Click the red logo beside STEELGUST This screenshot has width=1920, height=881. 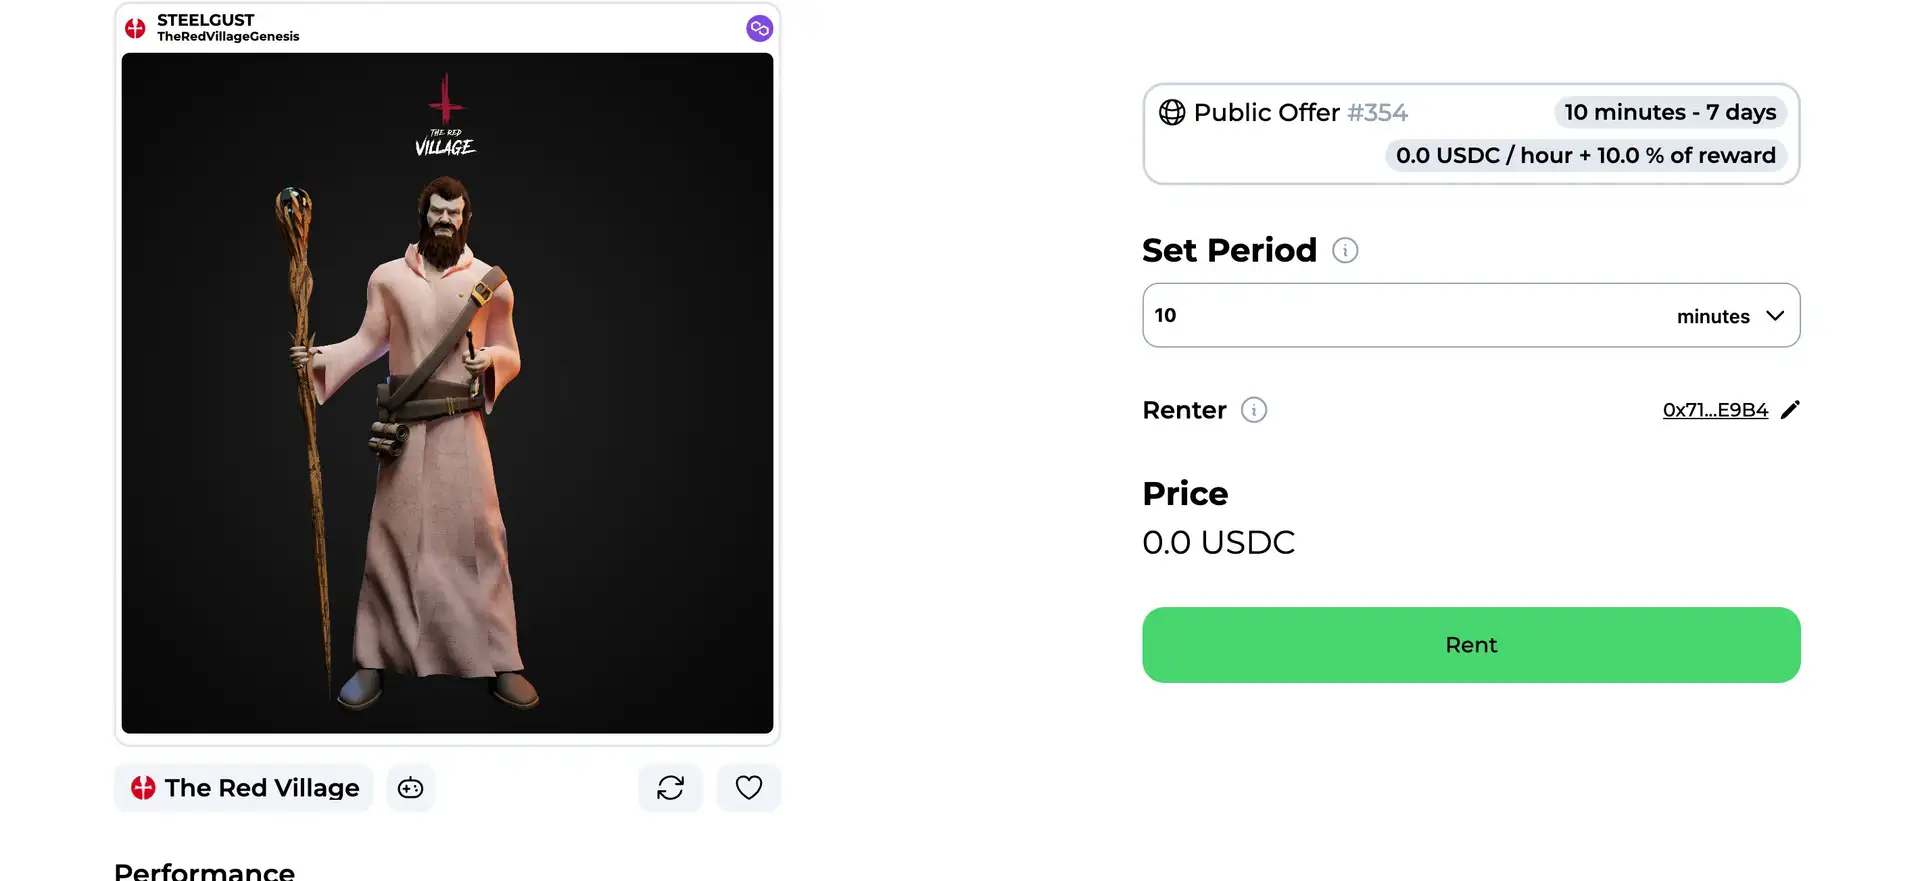135,28
